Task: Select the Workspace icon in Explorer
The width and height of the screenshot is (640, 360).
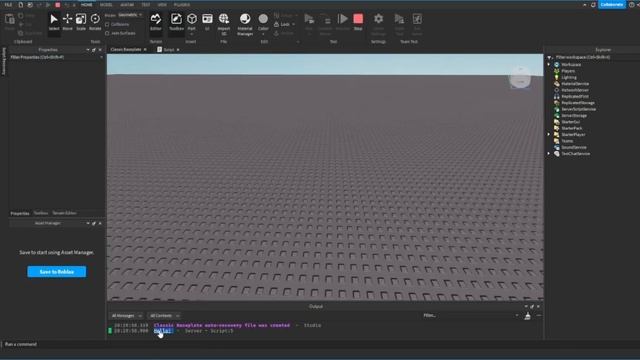Action: pos(556,64)
